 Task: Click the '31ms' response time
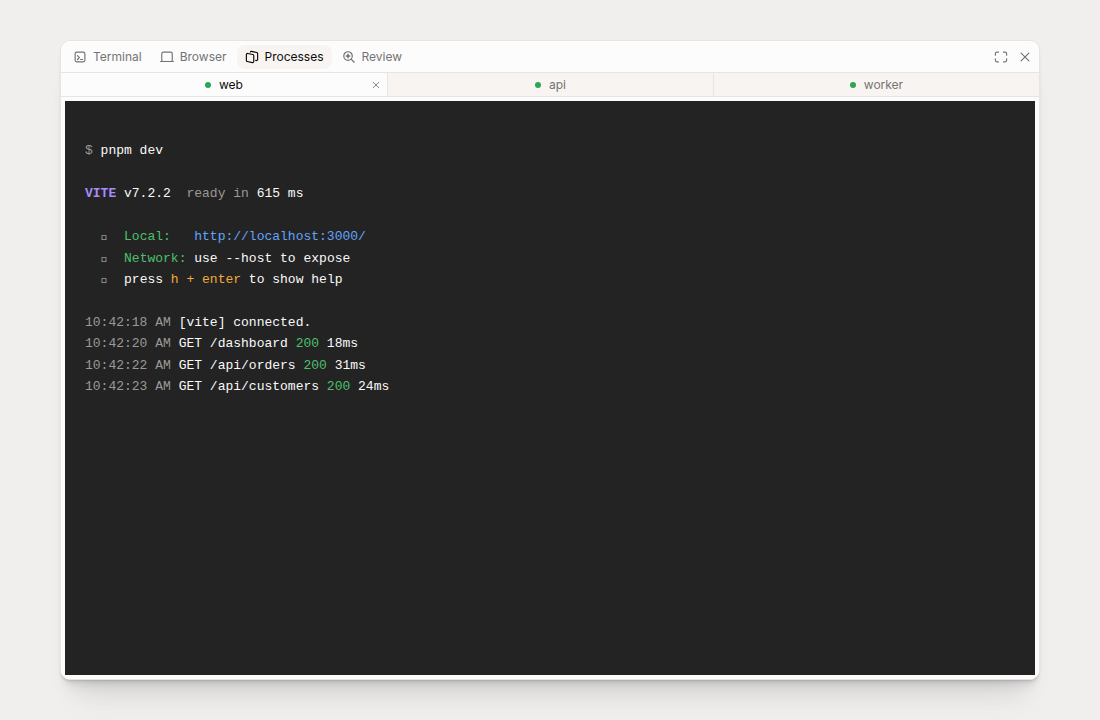(350, 365)
